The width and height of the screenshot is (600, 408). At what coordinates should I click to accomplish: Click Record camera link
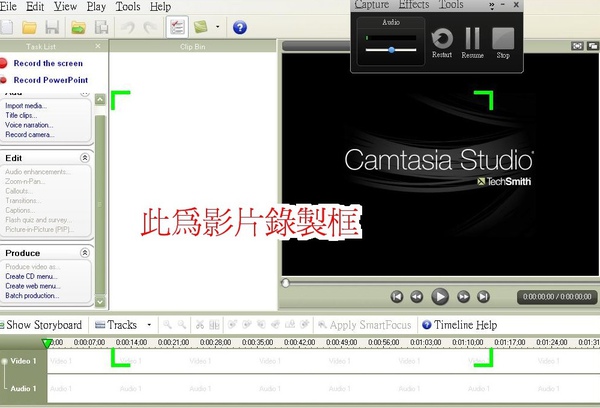(29, 134)
